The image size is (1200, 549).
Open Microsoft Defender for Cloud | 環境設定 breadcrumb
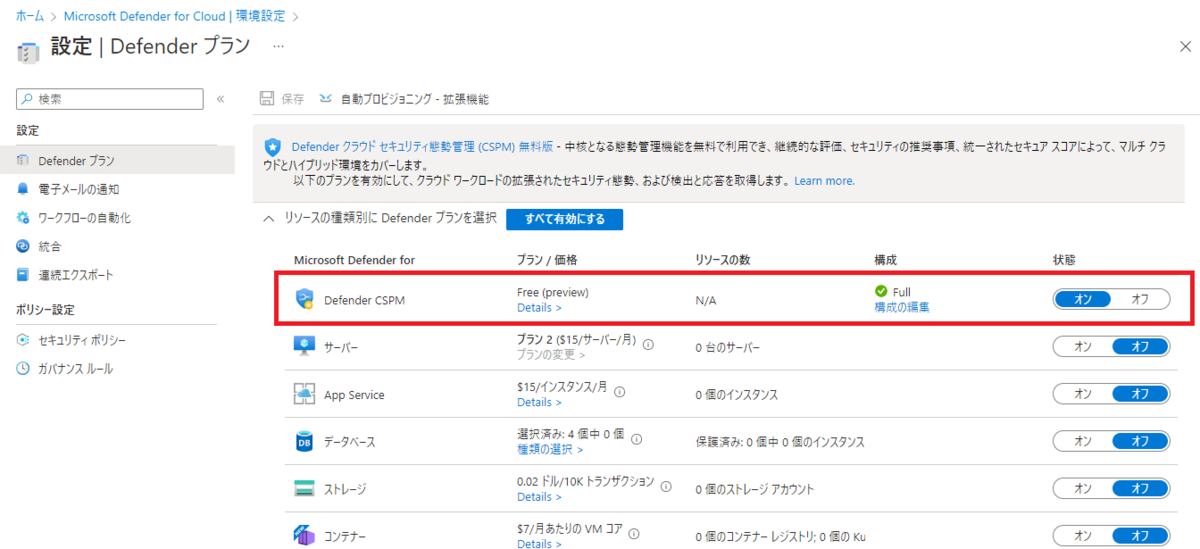coord(175,16)
